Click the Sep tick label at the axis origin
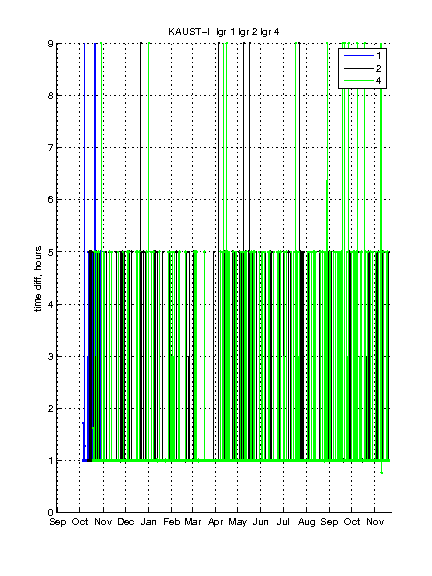Image resolution: width=432 pixels, height=576 pixels. coord(58,522)
